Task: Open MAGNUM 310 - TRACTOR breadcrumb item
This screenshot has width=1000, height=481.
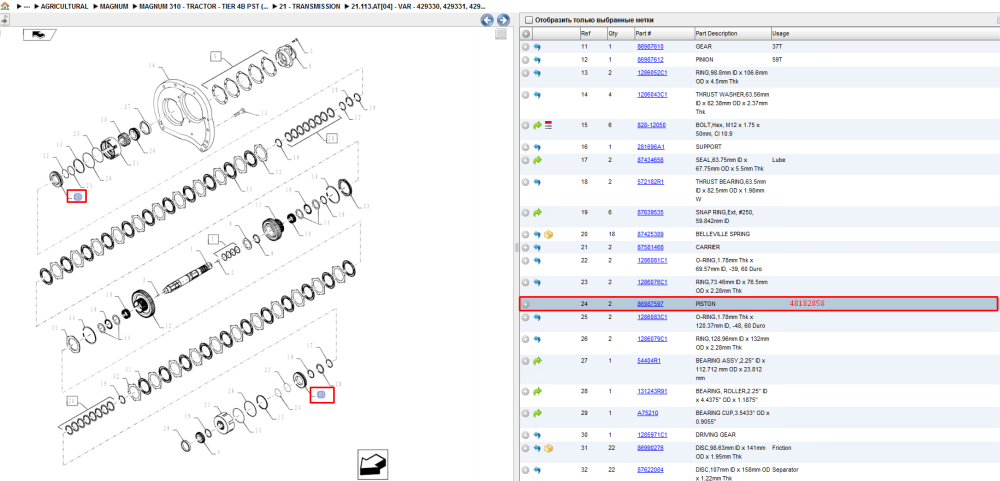Action: point(204,6)
